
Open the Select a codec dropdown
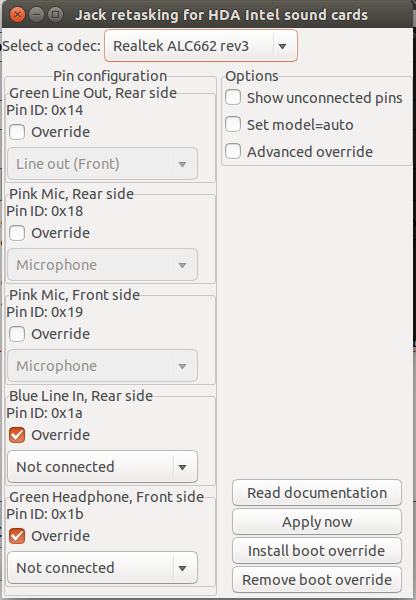[201, 46]
